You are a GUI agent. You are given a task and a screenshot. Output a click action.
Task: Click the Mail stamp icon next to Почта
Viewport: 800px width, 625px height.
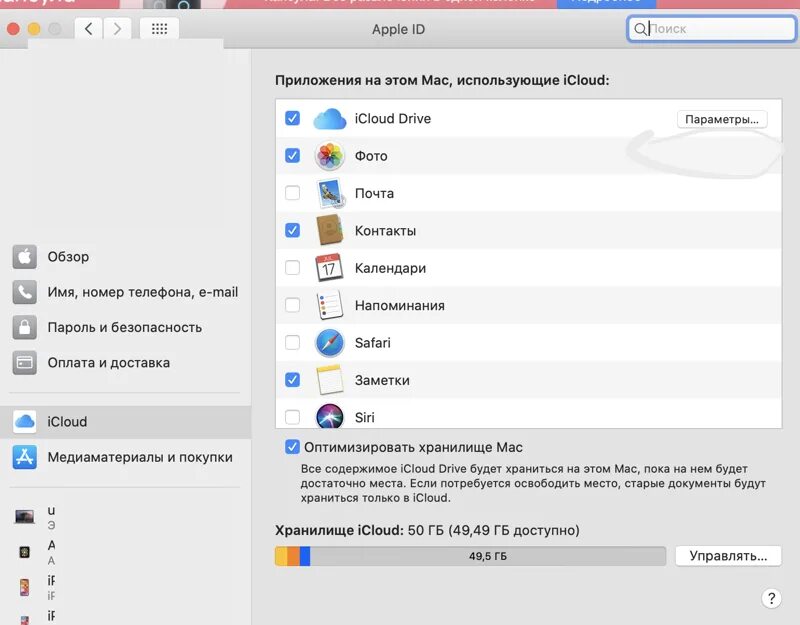tap(330, 193)
